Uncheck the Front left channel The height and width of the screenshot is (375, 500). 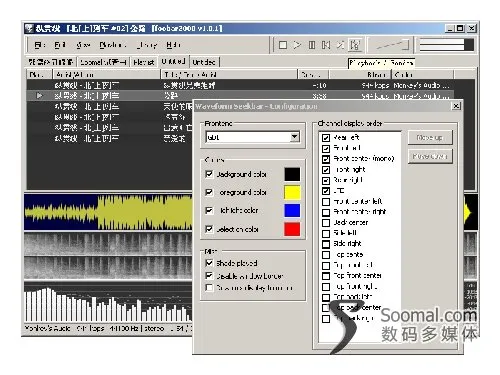pos(326,148)
